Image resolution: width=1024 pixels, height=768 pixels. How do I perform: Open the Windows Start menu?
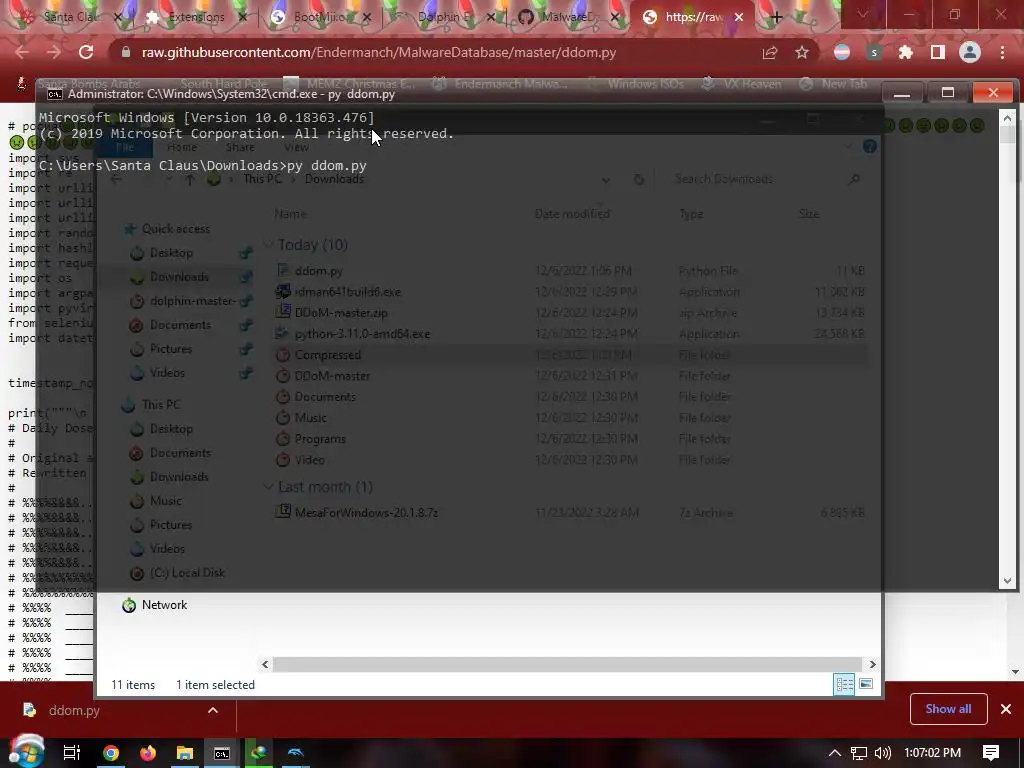point(27,753)
